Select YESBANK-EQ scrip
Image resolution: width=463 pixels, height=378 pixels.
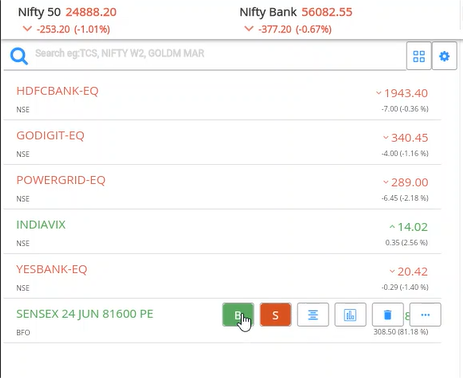pos(52,269)
